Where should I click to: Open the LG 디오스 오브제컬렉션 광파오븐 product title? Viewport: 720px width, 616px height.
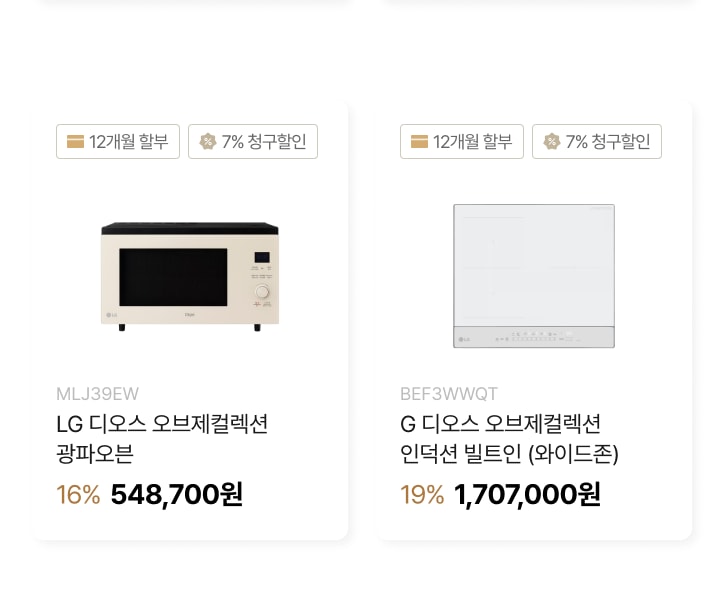click(162, 438)
